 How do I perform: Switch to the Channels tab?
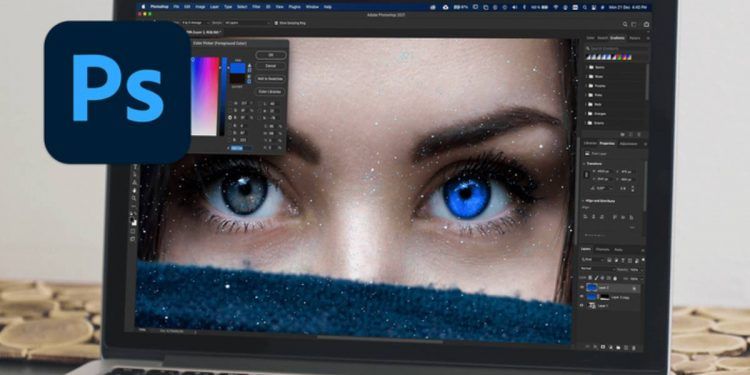coord(603,250)
